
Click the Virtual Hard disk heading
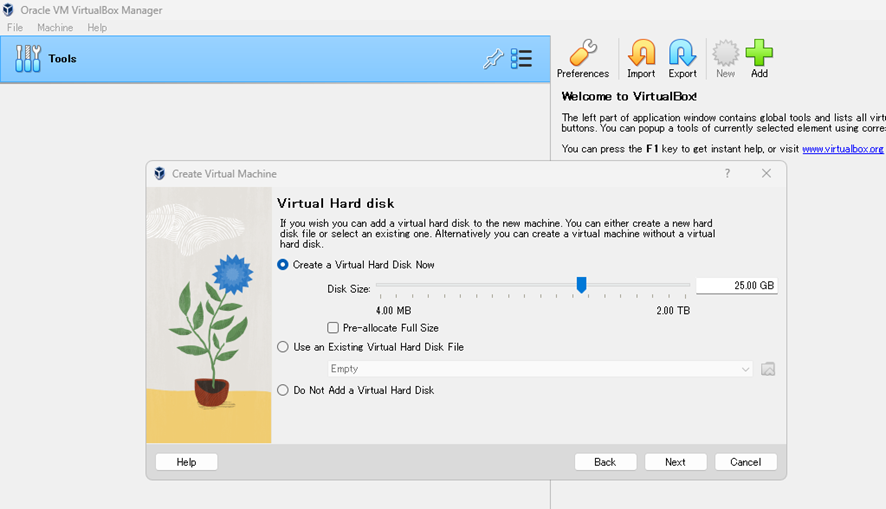click(336, 203)
